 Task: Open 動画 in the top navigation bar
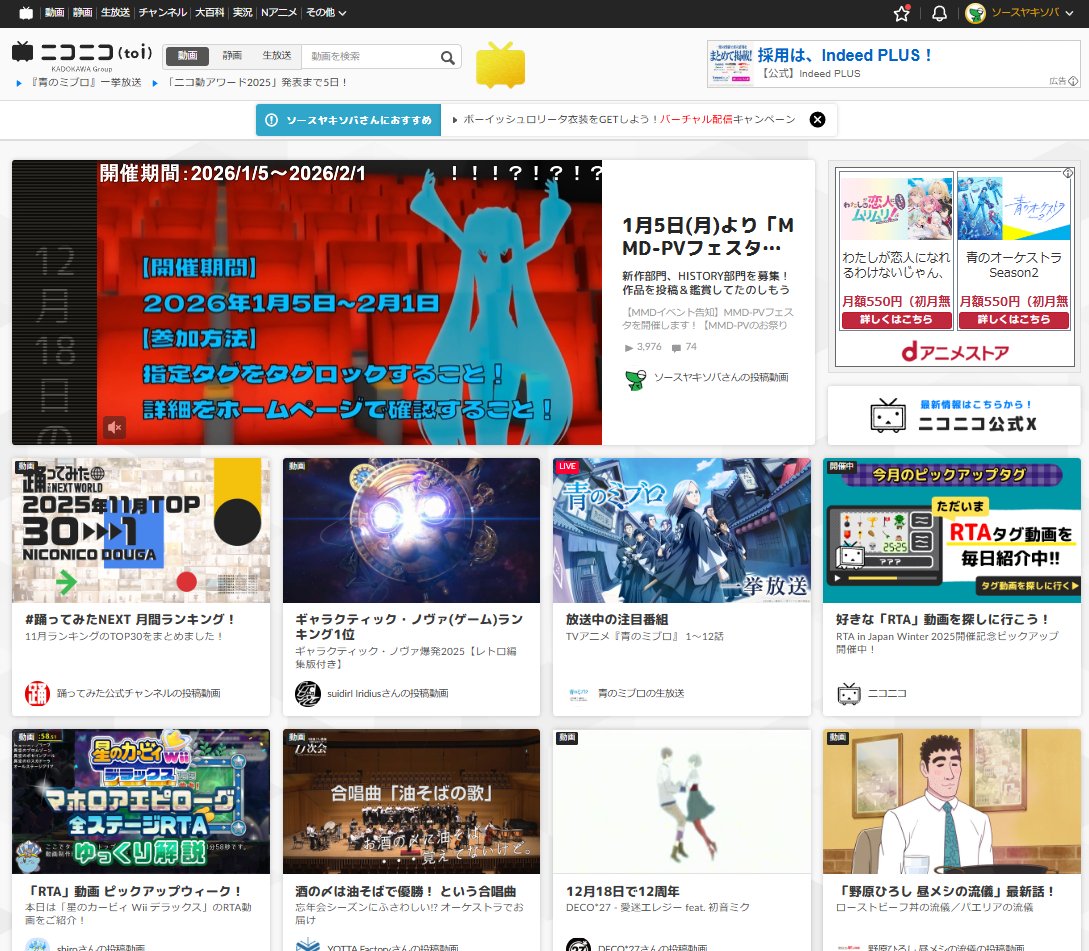54,13
